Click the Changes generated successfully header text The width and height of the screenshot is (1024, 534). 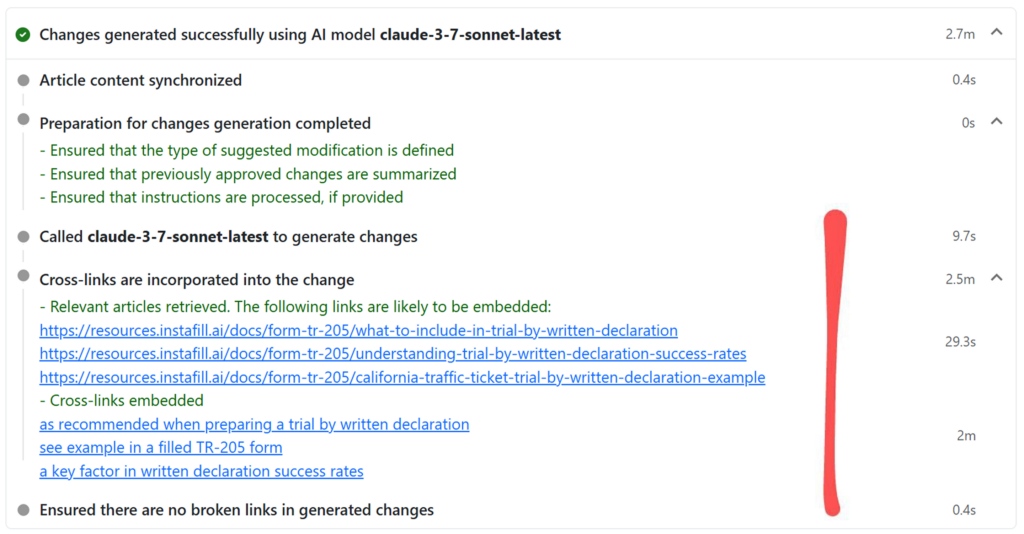pos(300,35)
